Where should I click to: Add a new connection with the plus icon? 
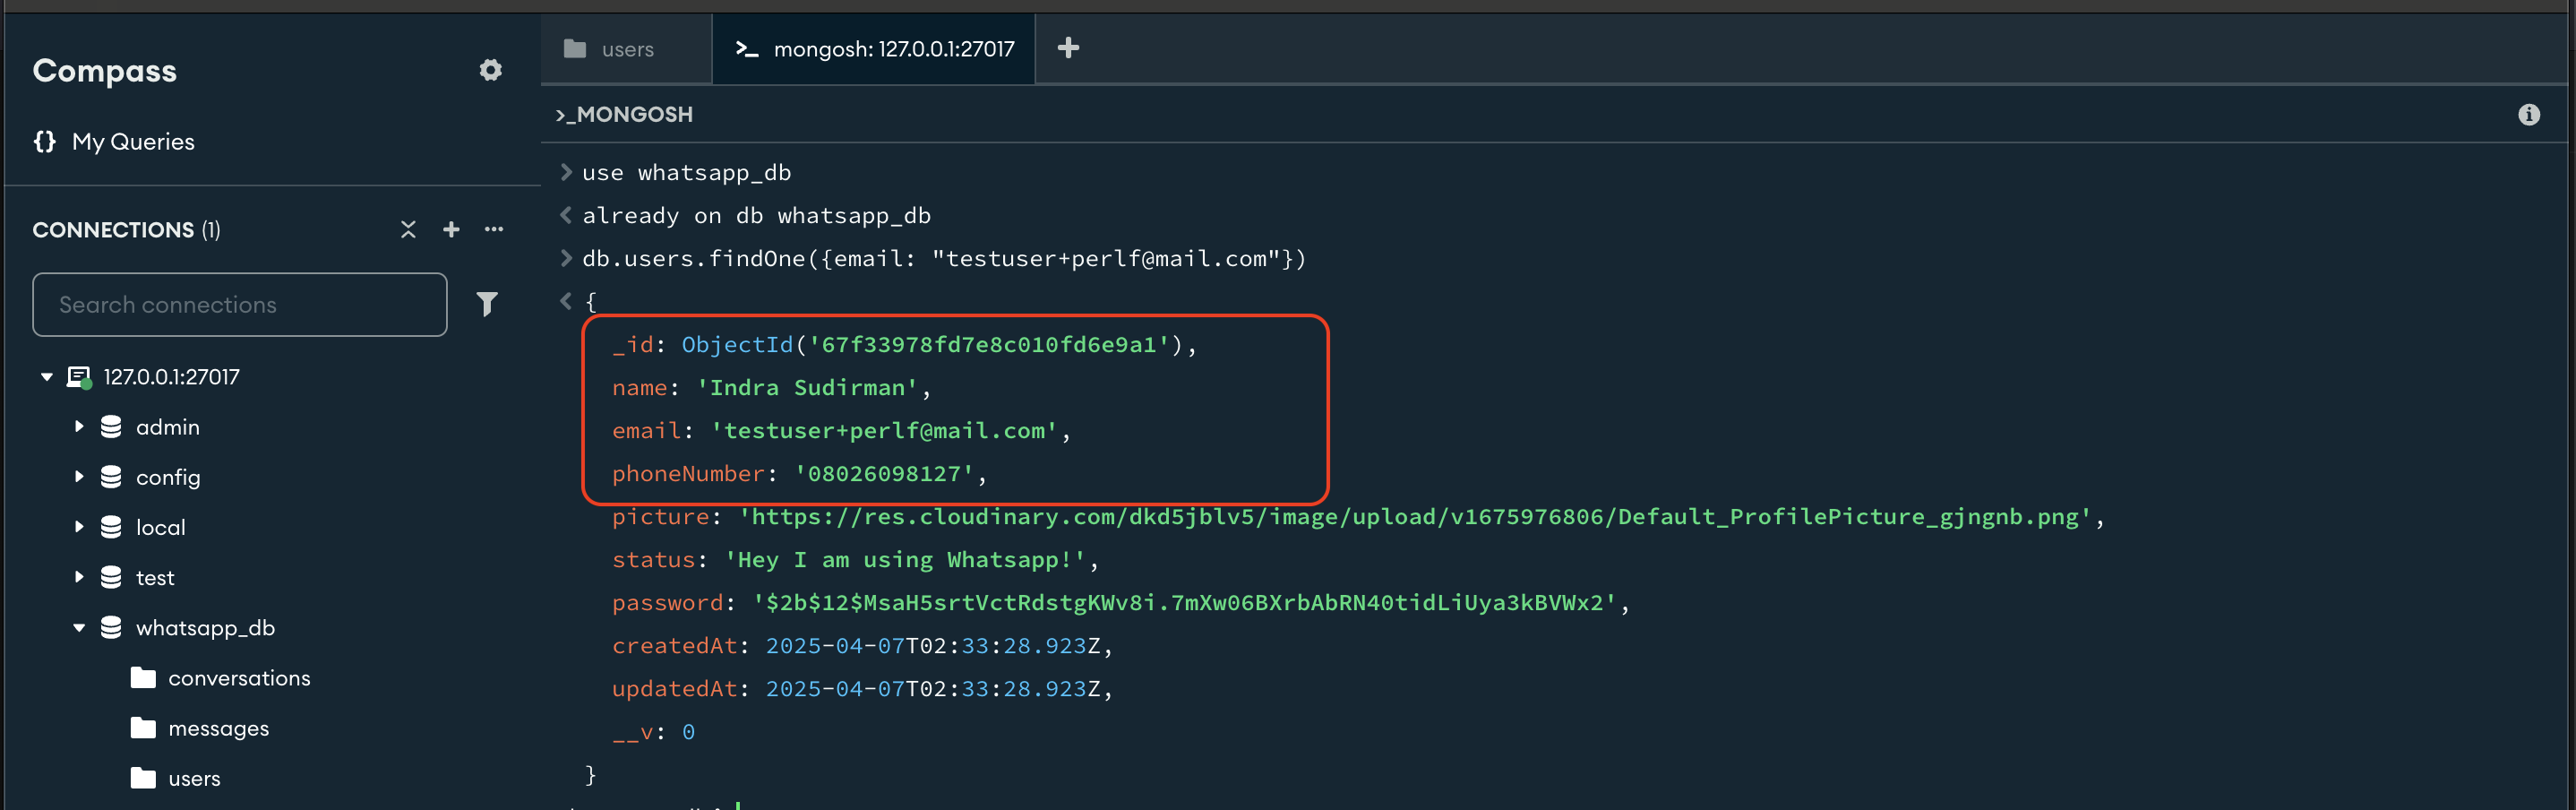[x=451, y=229]
